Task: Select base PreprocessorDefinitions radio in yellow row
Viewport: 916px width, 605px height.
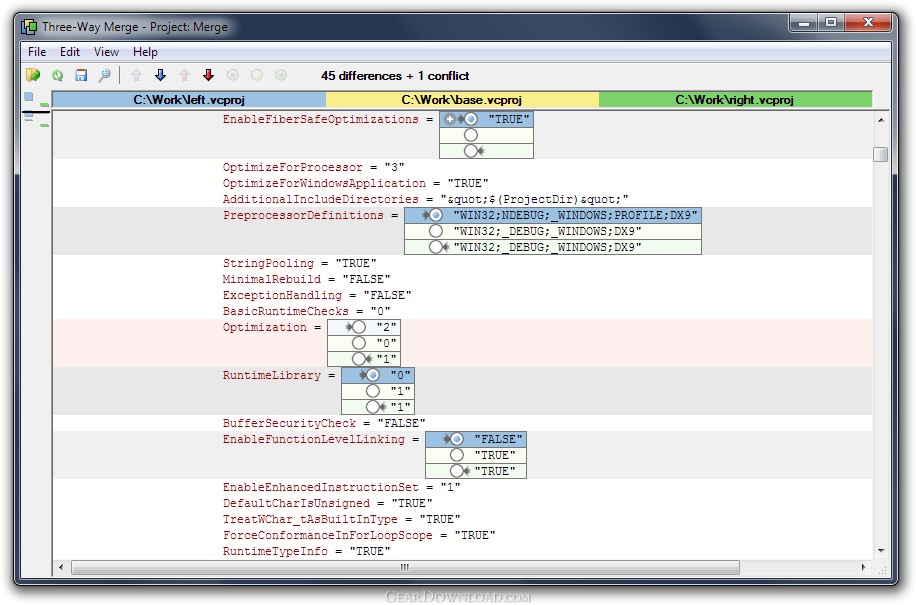Action: 436,231
